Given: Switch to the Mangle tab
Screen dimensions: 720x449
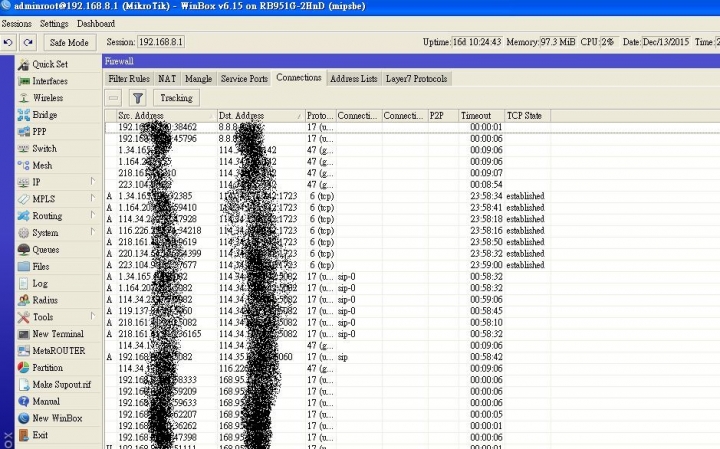Looking at the screenshot, I should point(198,79).
